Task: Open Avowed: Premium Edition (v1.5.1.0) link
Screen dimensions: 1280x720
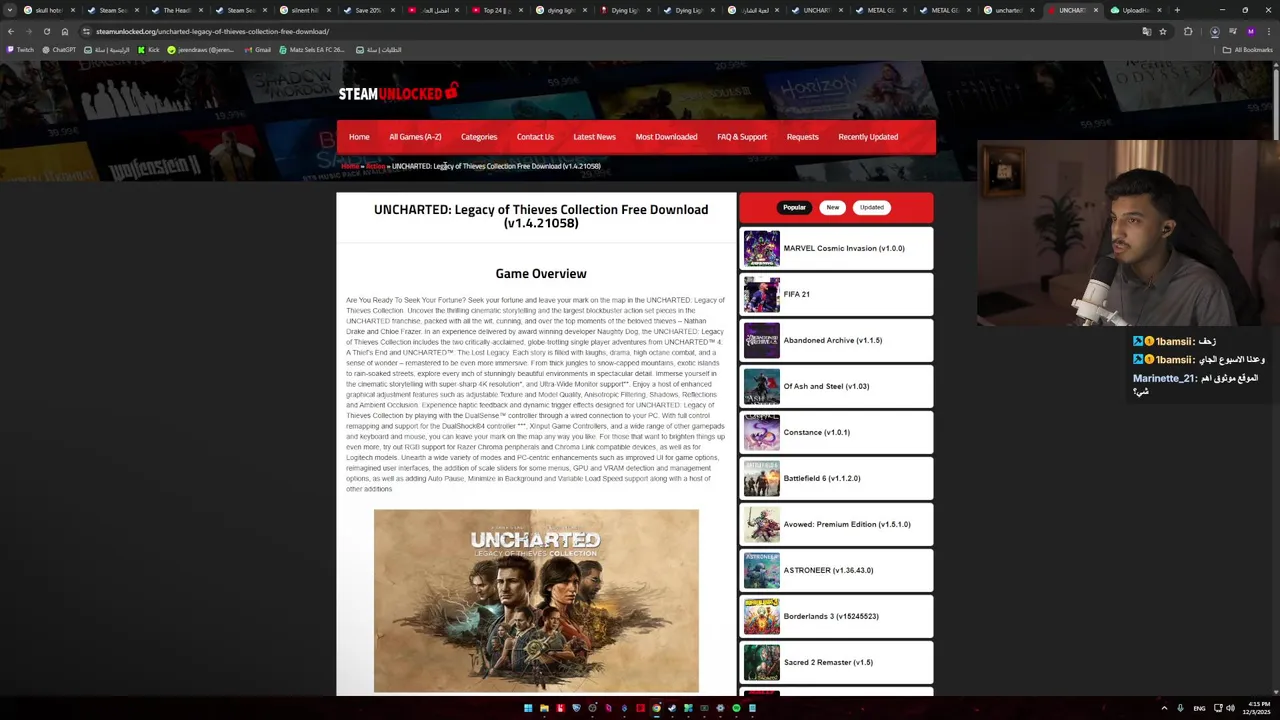Action: 847,524
